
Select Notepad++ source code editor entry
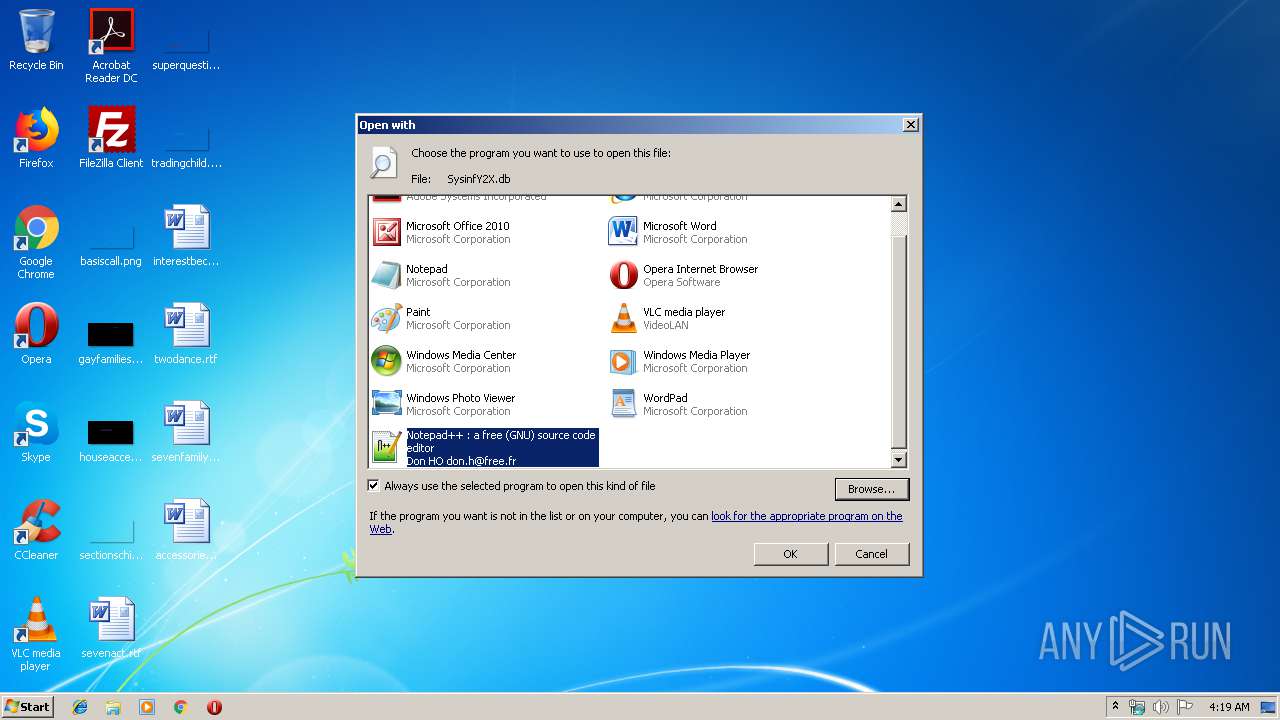tap(485, 448)
